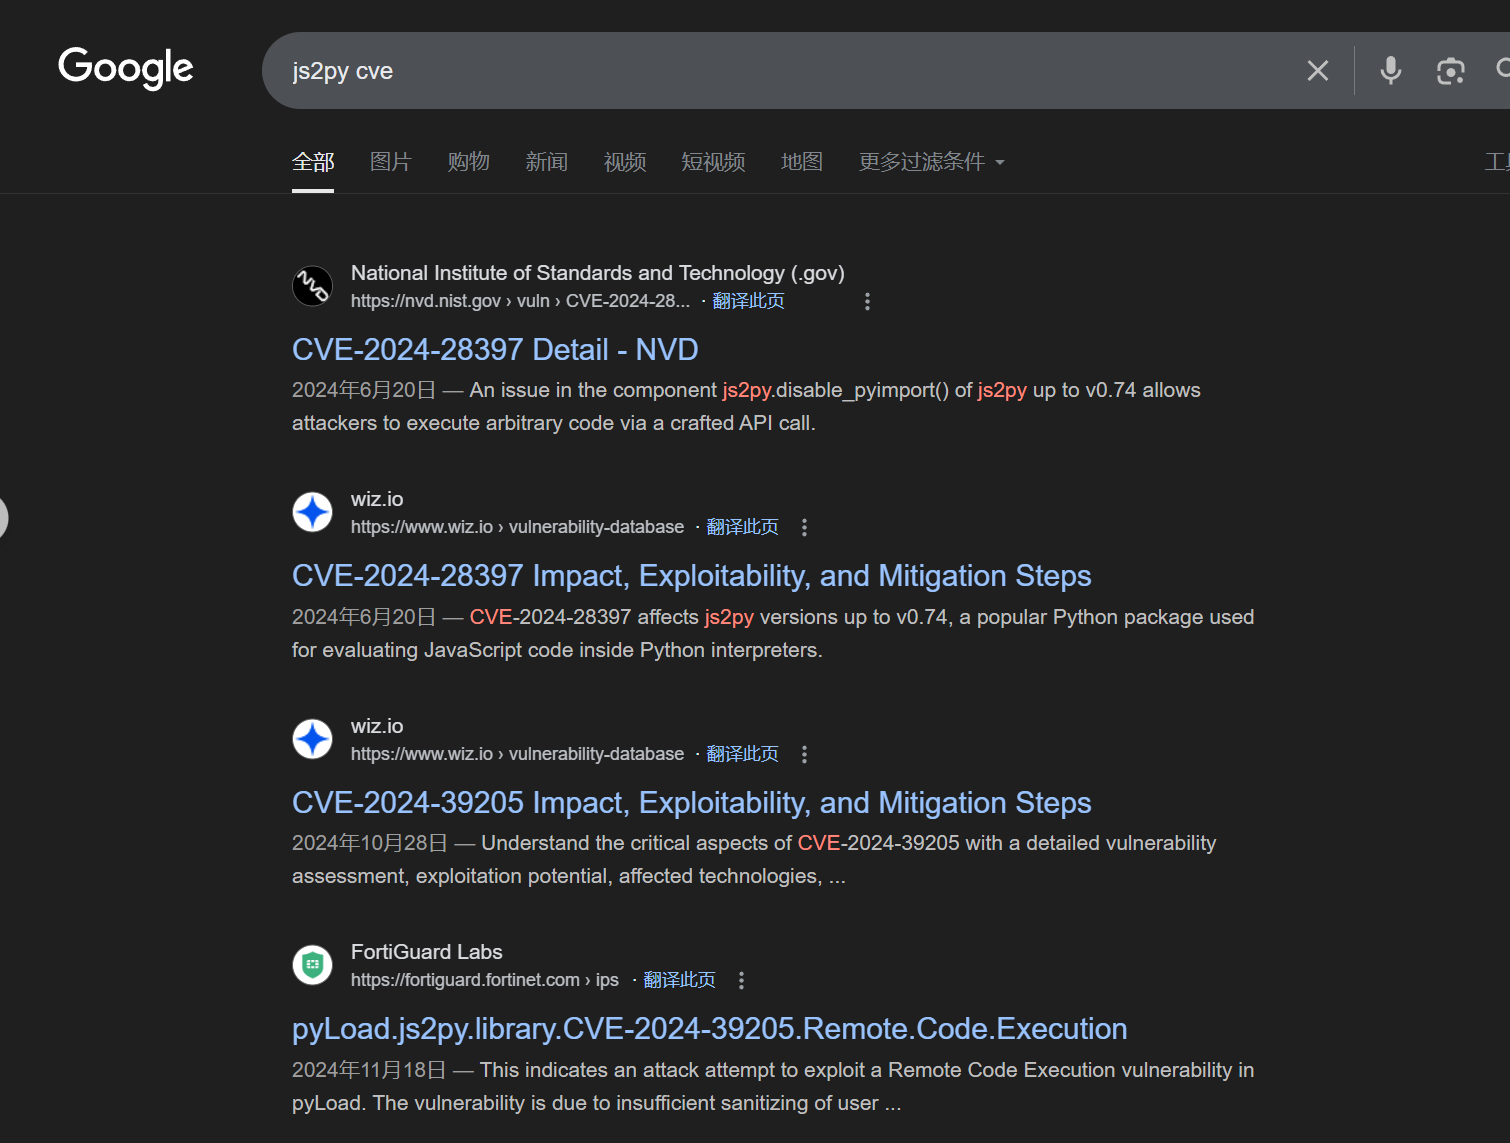Click the FortiGuard Labs favicon
This screenshot has height=1143, width=1510.
click(x=312, y=965)
